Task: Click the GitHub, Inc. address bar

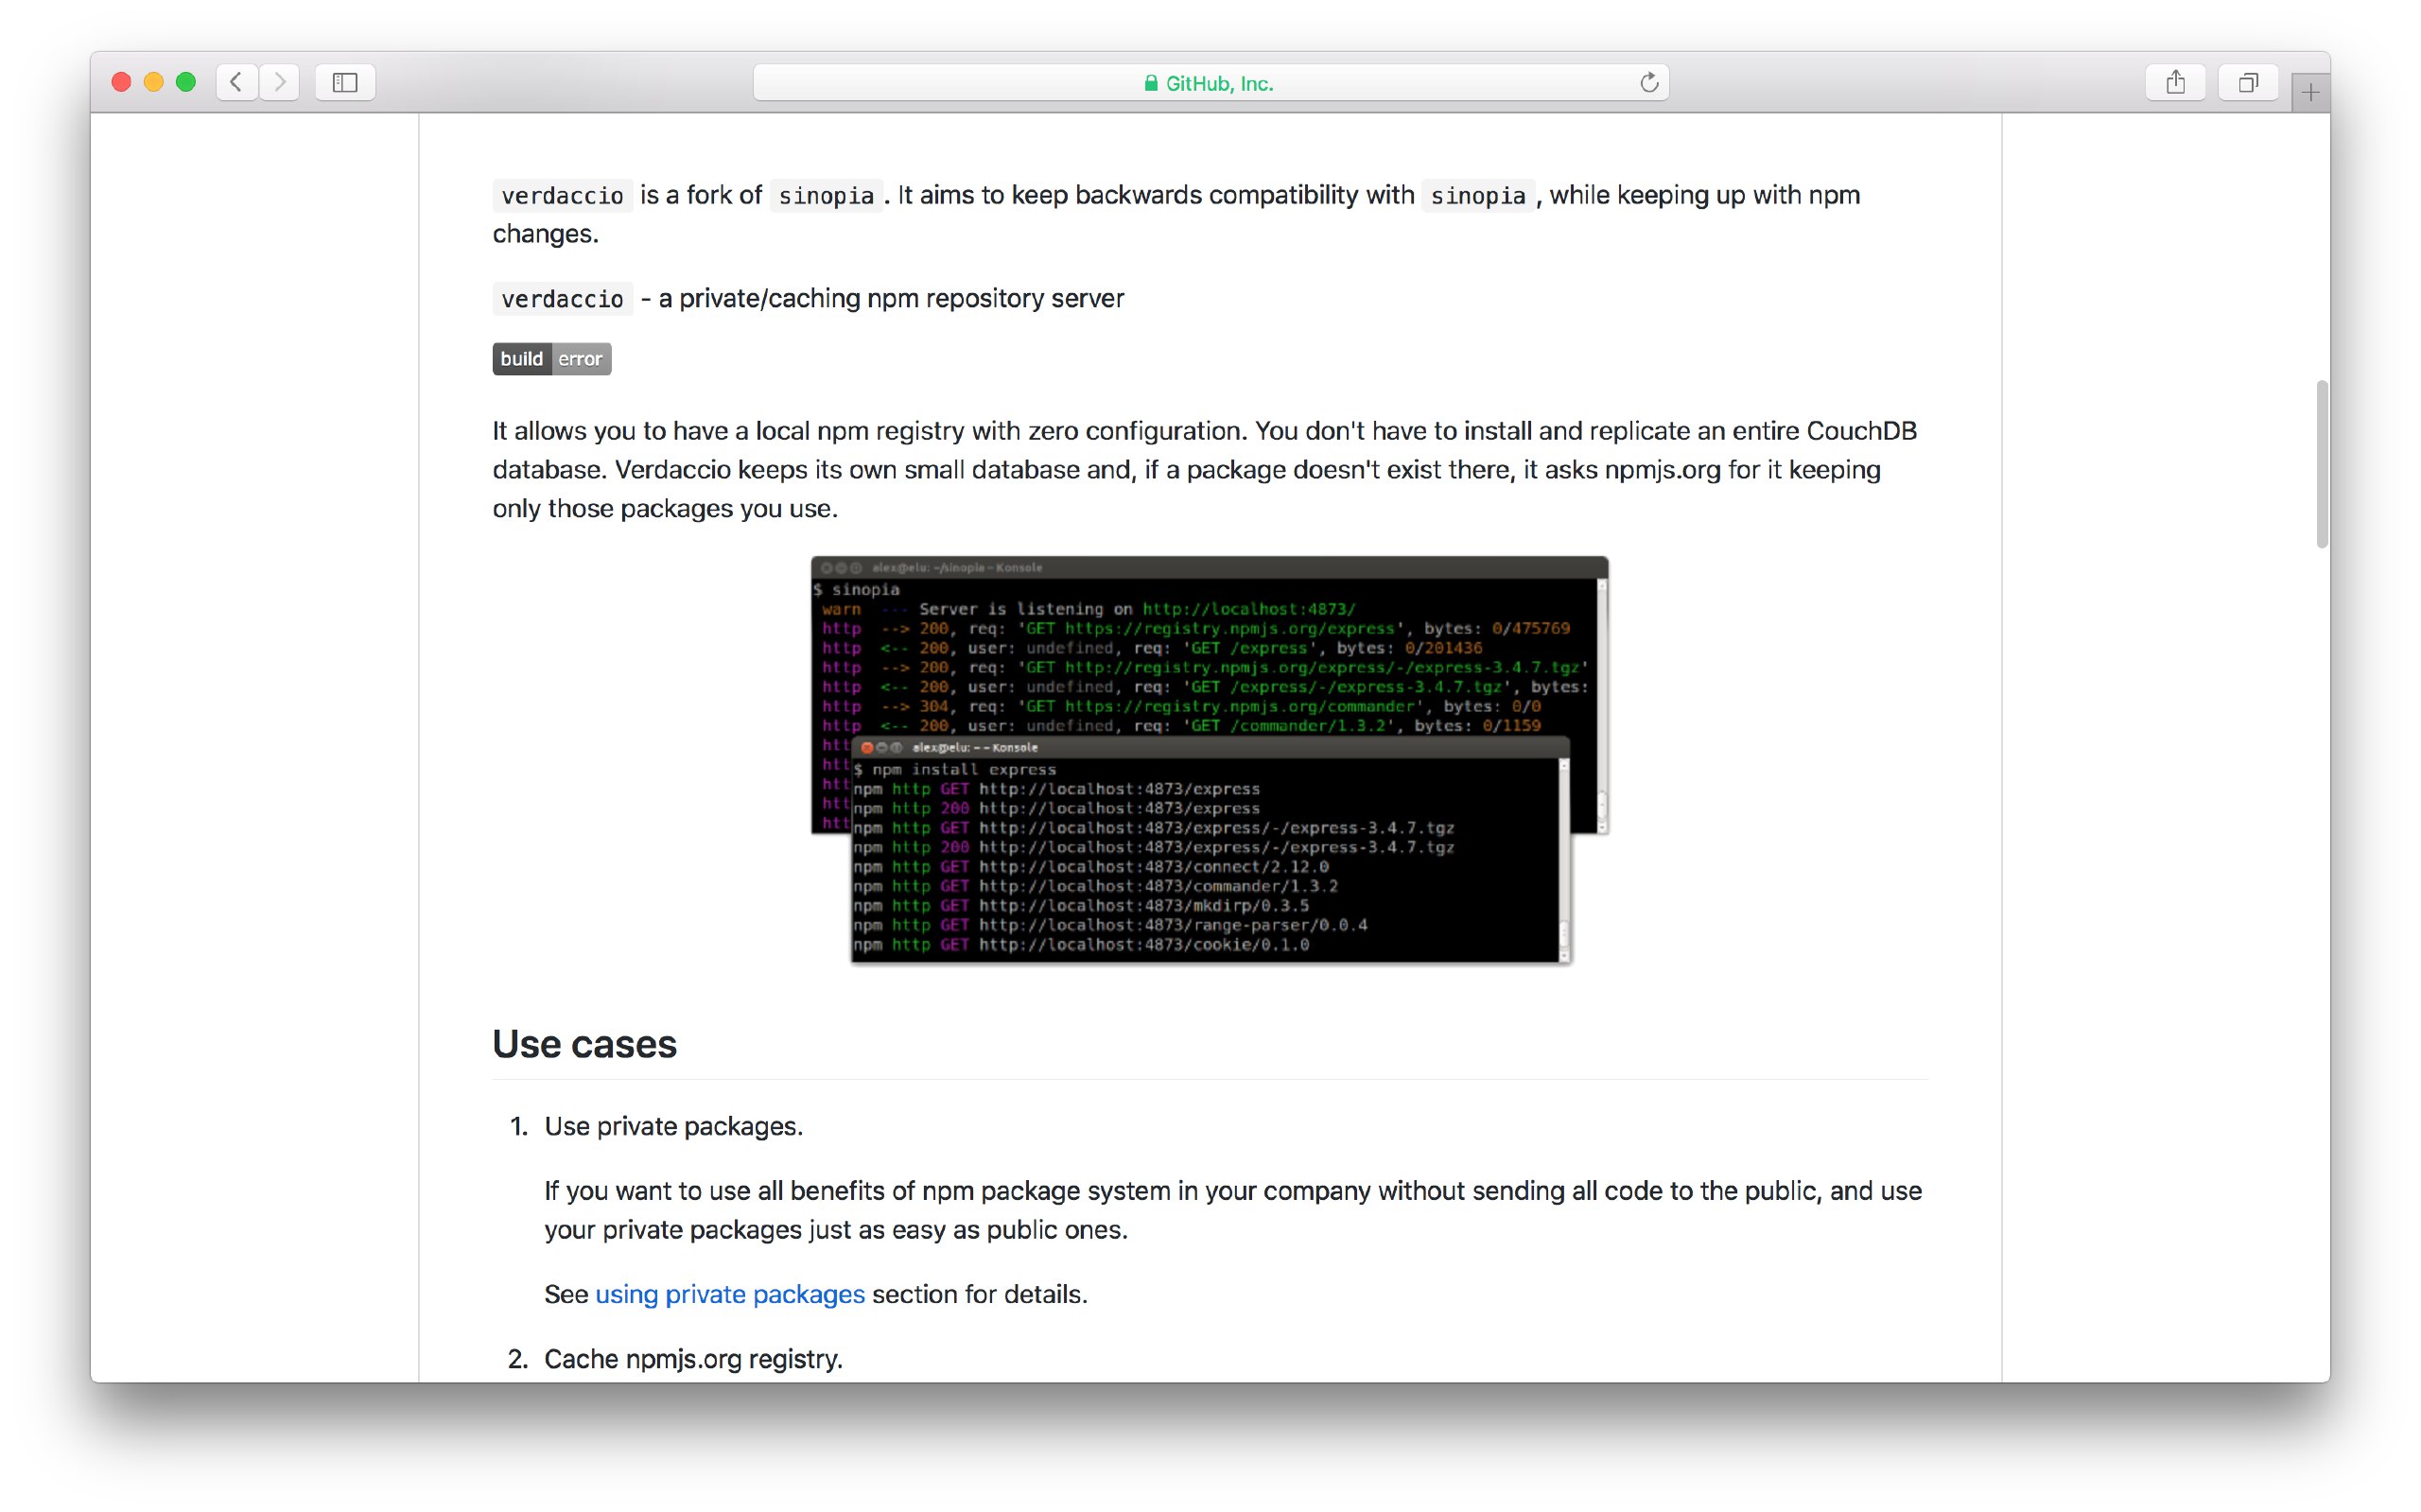Action: pos(1210,83)
